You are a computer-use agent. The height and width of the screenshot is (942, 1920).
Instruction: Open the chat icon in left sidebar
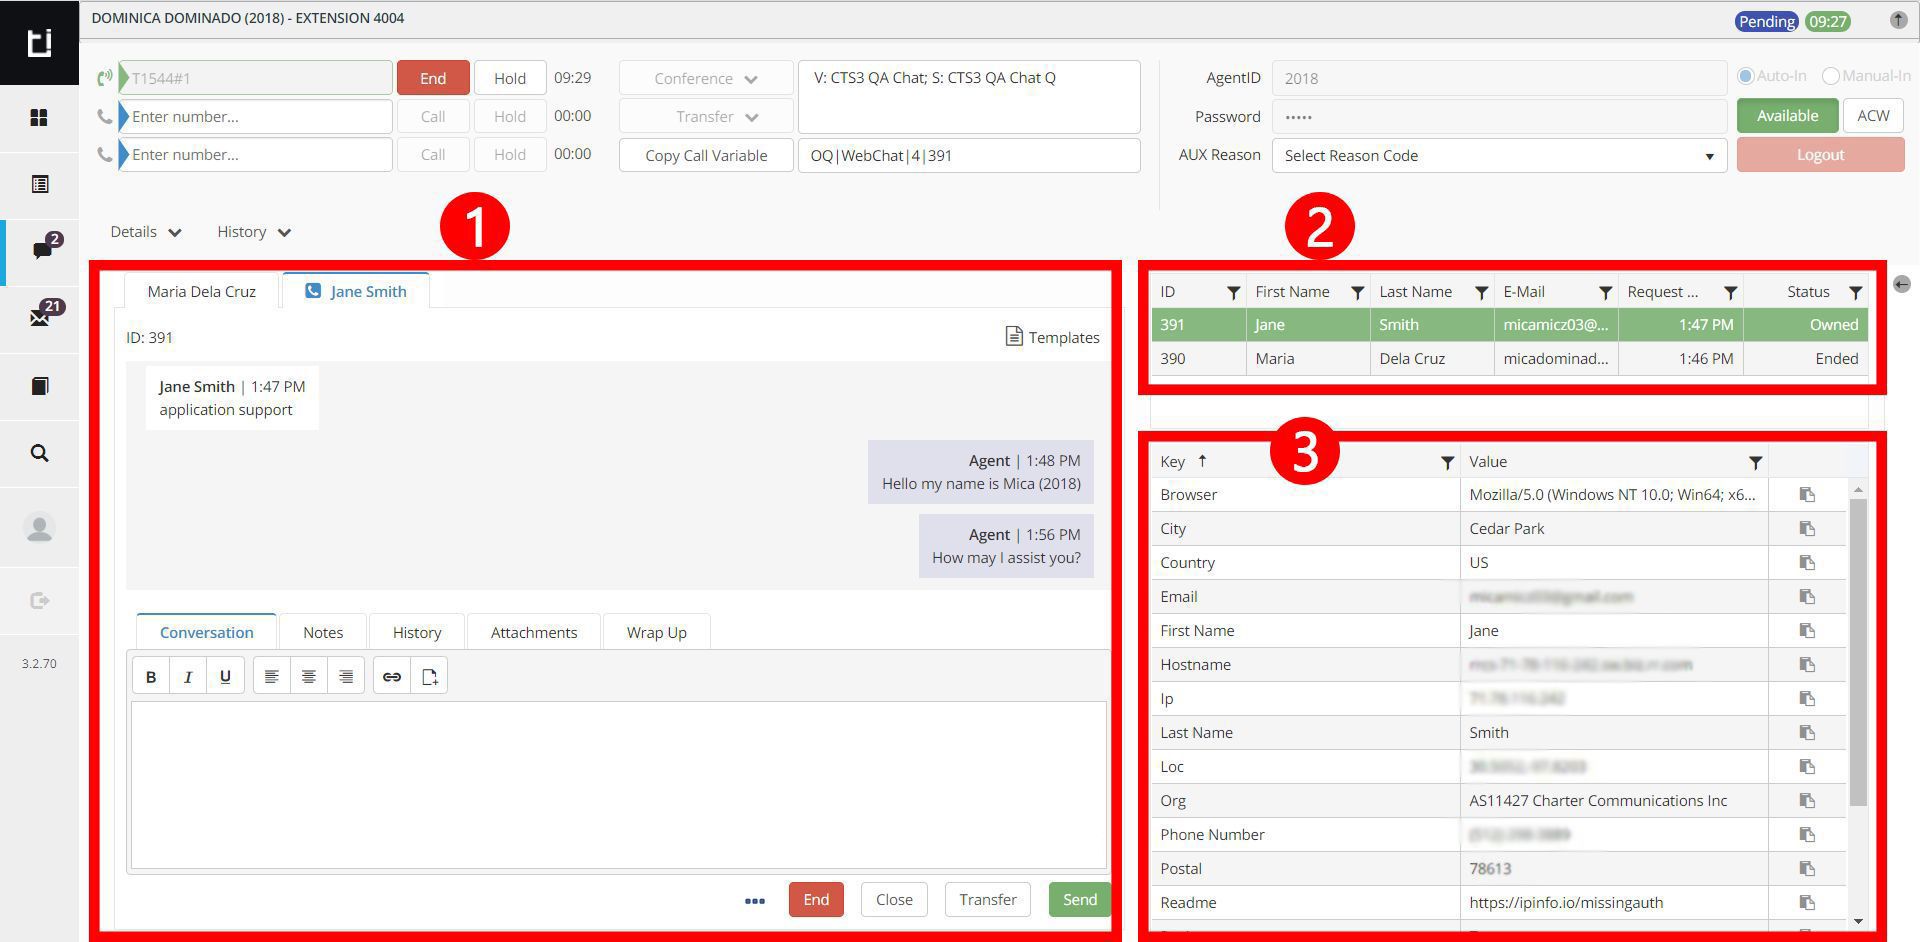41,249
